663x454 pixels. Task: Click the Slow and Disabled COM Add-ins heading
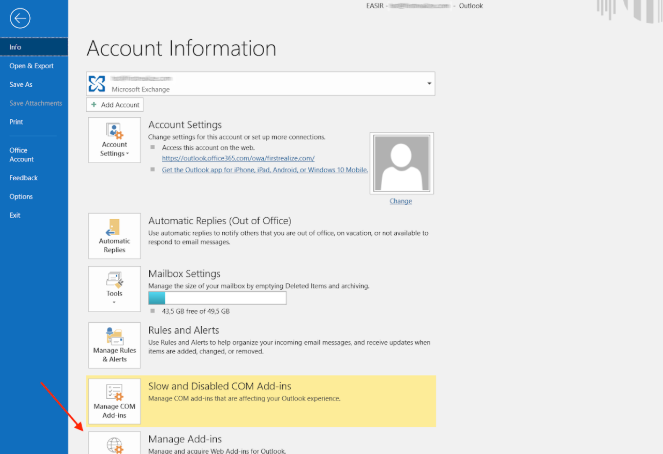(x=219, y=386)
